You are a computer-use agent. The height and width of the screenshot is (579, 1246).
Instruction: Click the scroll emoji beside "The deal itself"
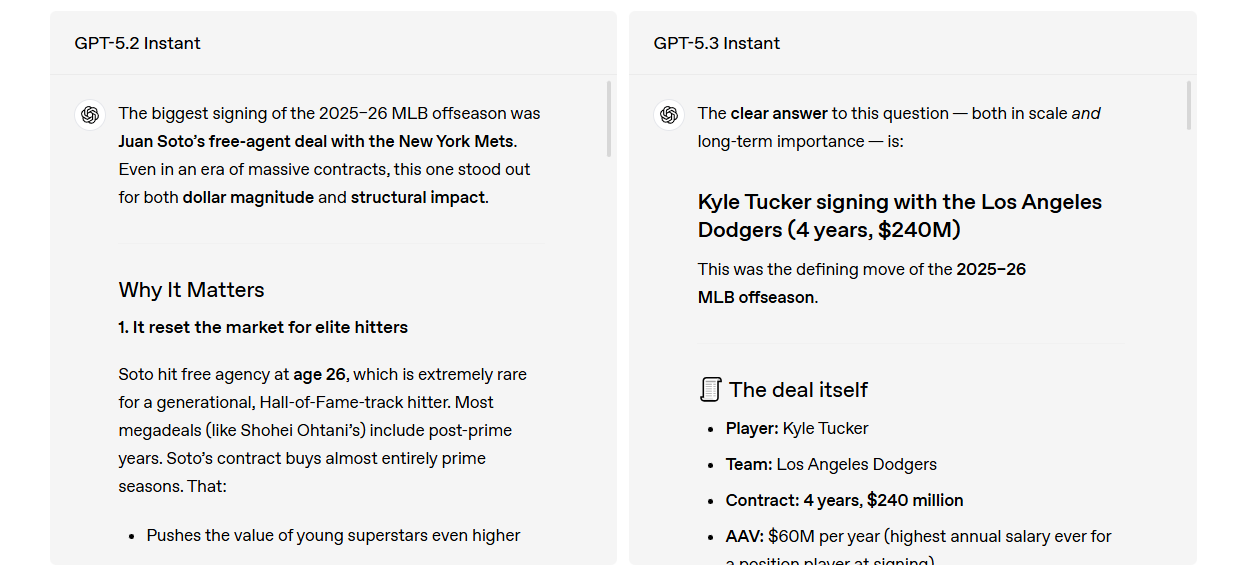point(710,390)
